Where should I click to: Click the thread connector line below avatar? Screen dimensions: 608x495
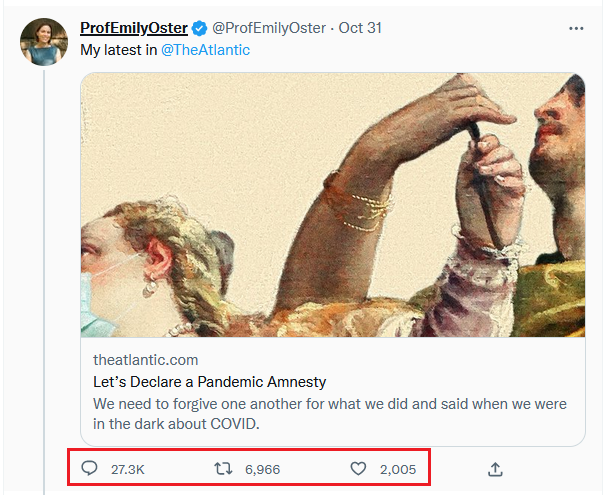(44, 282)
